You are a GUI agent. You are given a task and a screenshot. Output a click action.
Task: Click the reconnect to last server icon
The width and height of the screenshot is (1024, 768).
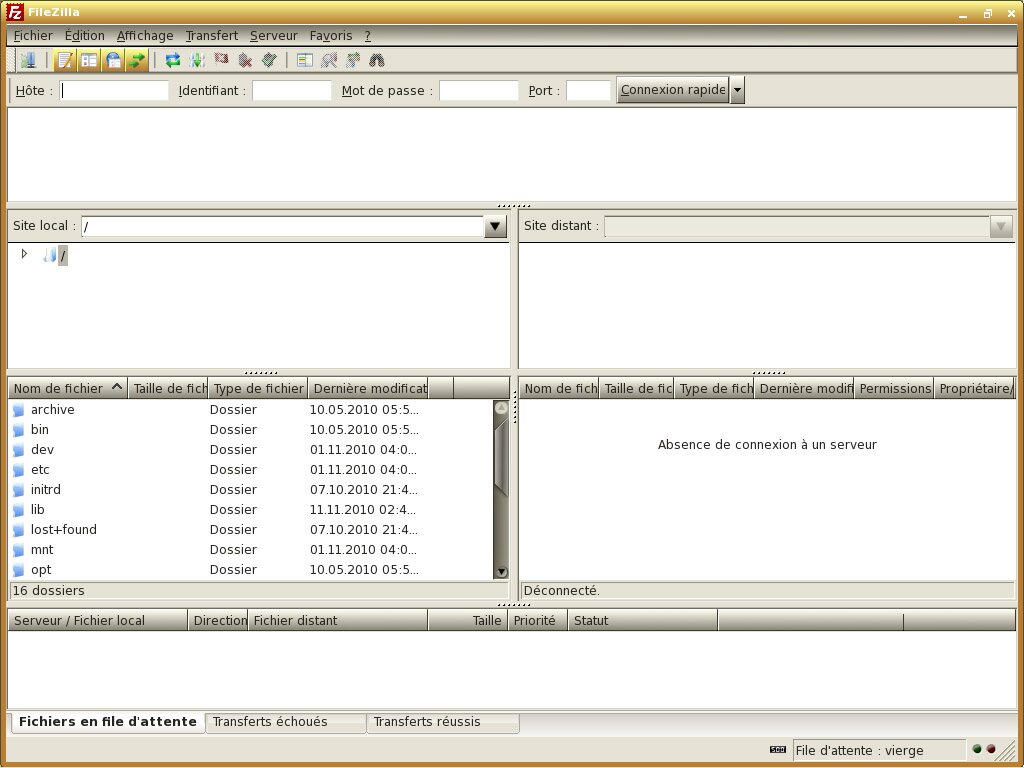pos(269,60)
